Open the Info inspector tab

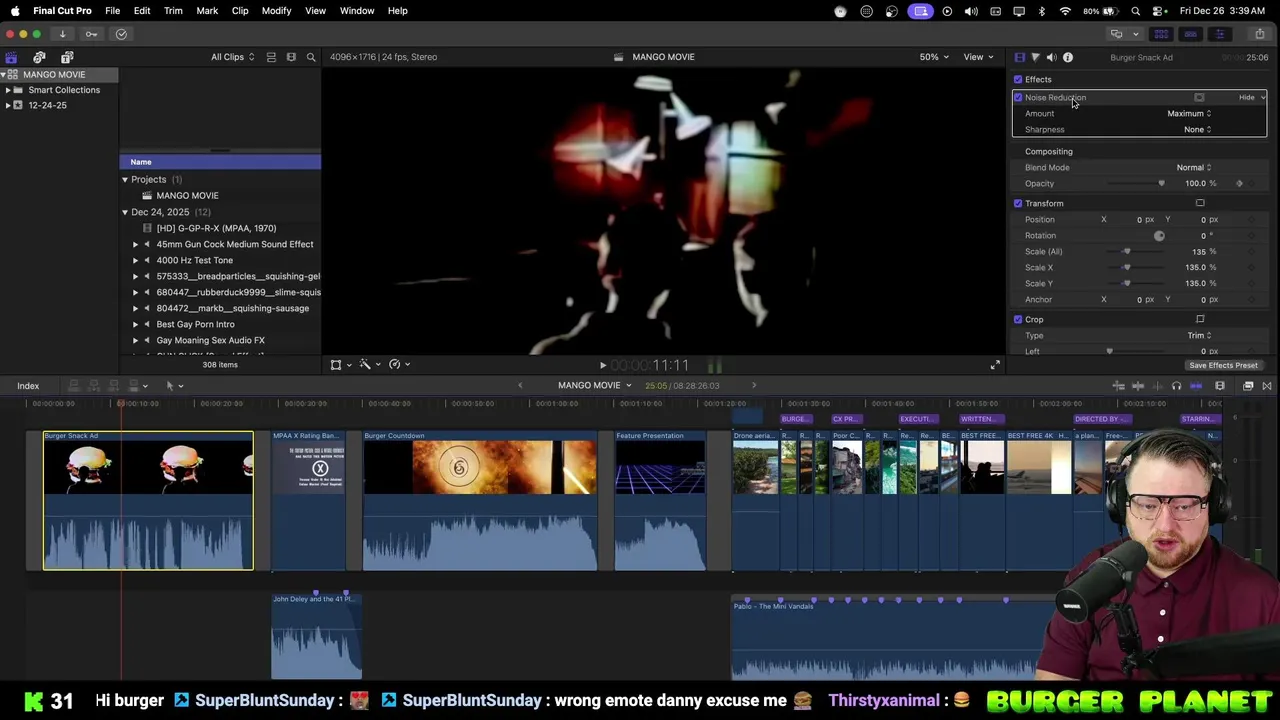1068,57
